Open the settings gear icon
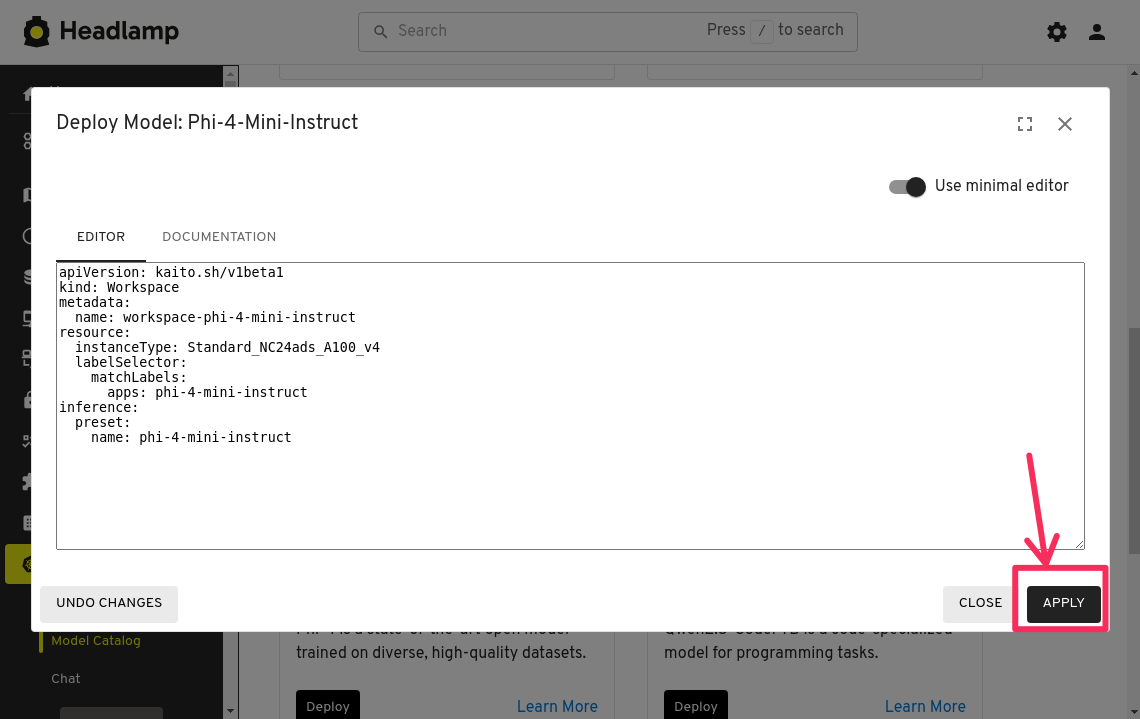 click(1057, 32)
